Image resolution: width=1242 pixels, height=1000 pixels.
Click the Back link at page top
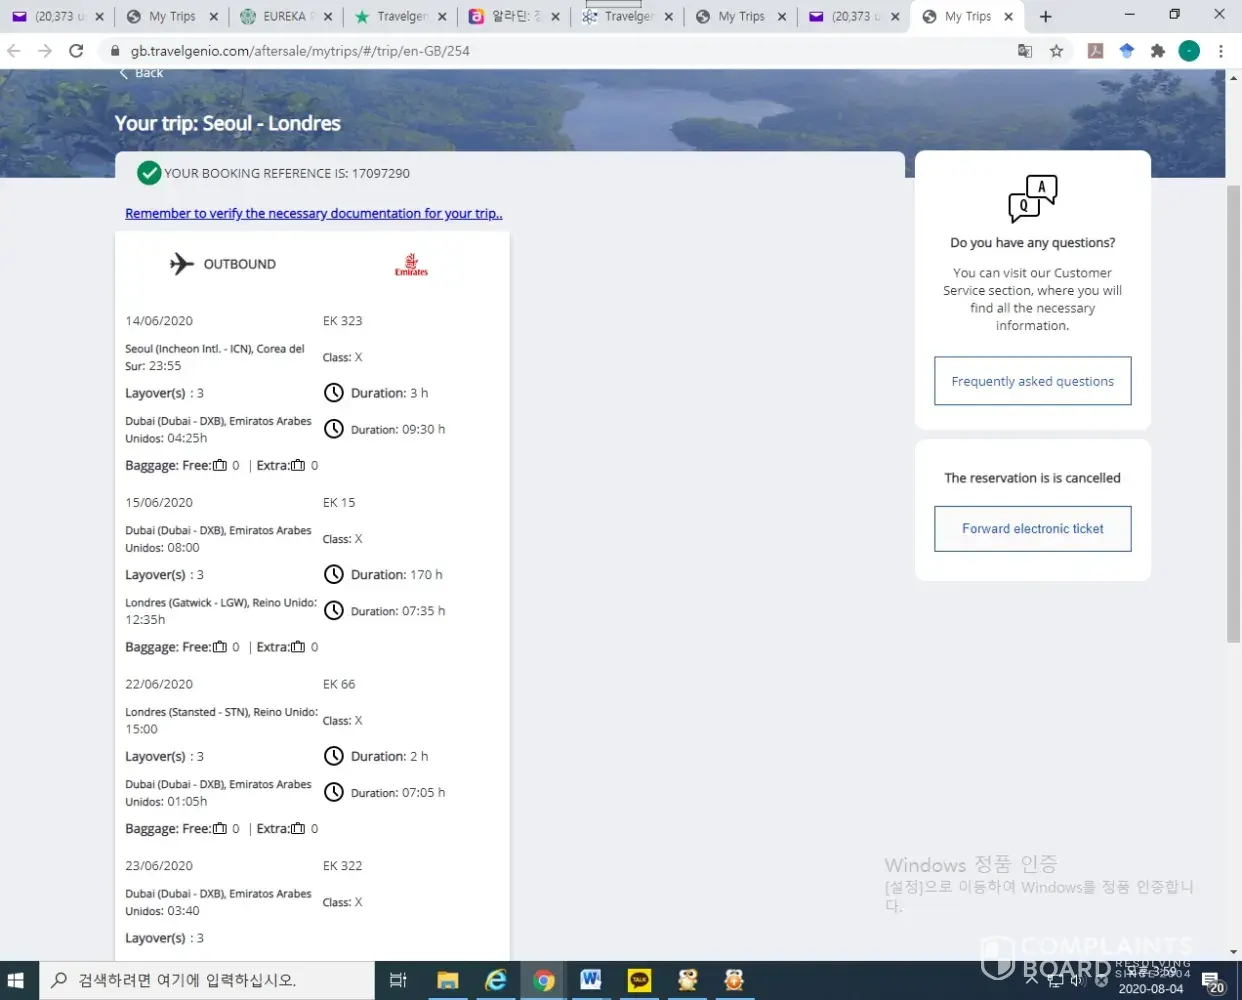click(x=141, y=73)
